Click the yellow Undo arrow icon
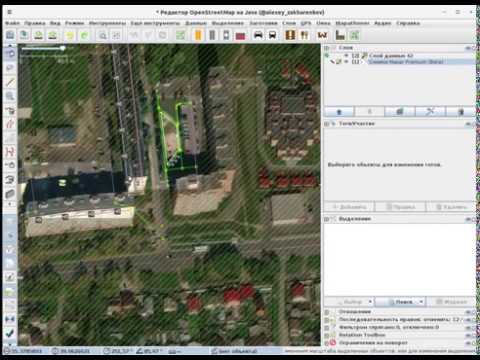The image size is (480, 360). tap(70, 35)
